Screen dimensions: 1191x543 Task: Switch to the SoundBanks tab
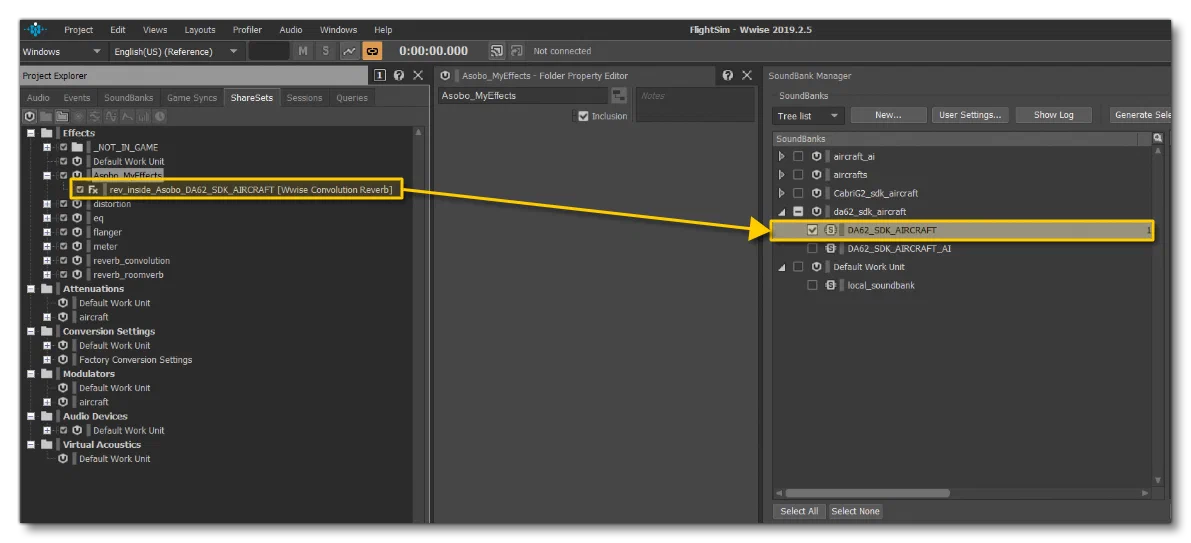point(128,98)
